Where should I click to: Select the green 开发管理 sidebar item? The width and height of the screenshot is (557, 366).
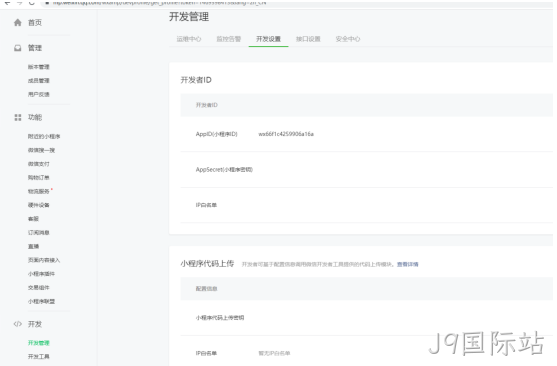click(39, 343)
